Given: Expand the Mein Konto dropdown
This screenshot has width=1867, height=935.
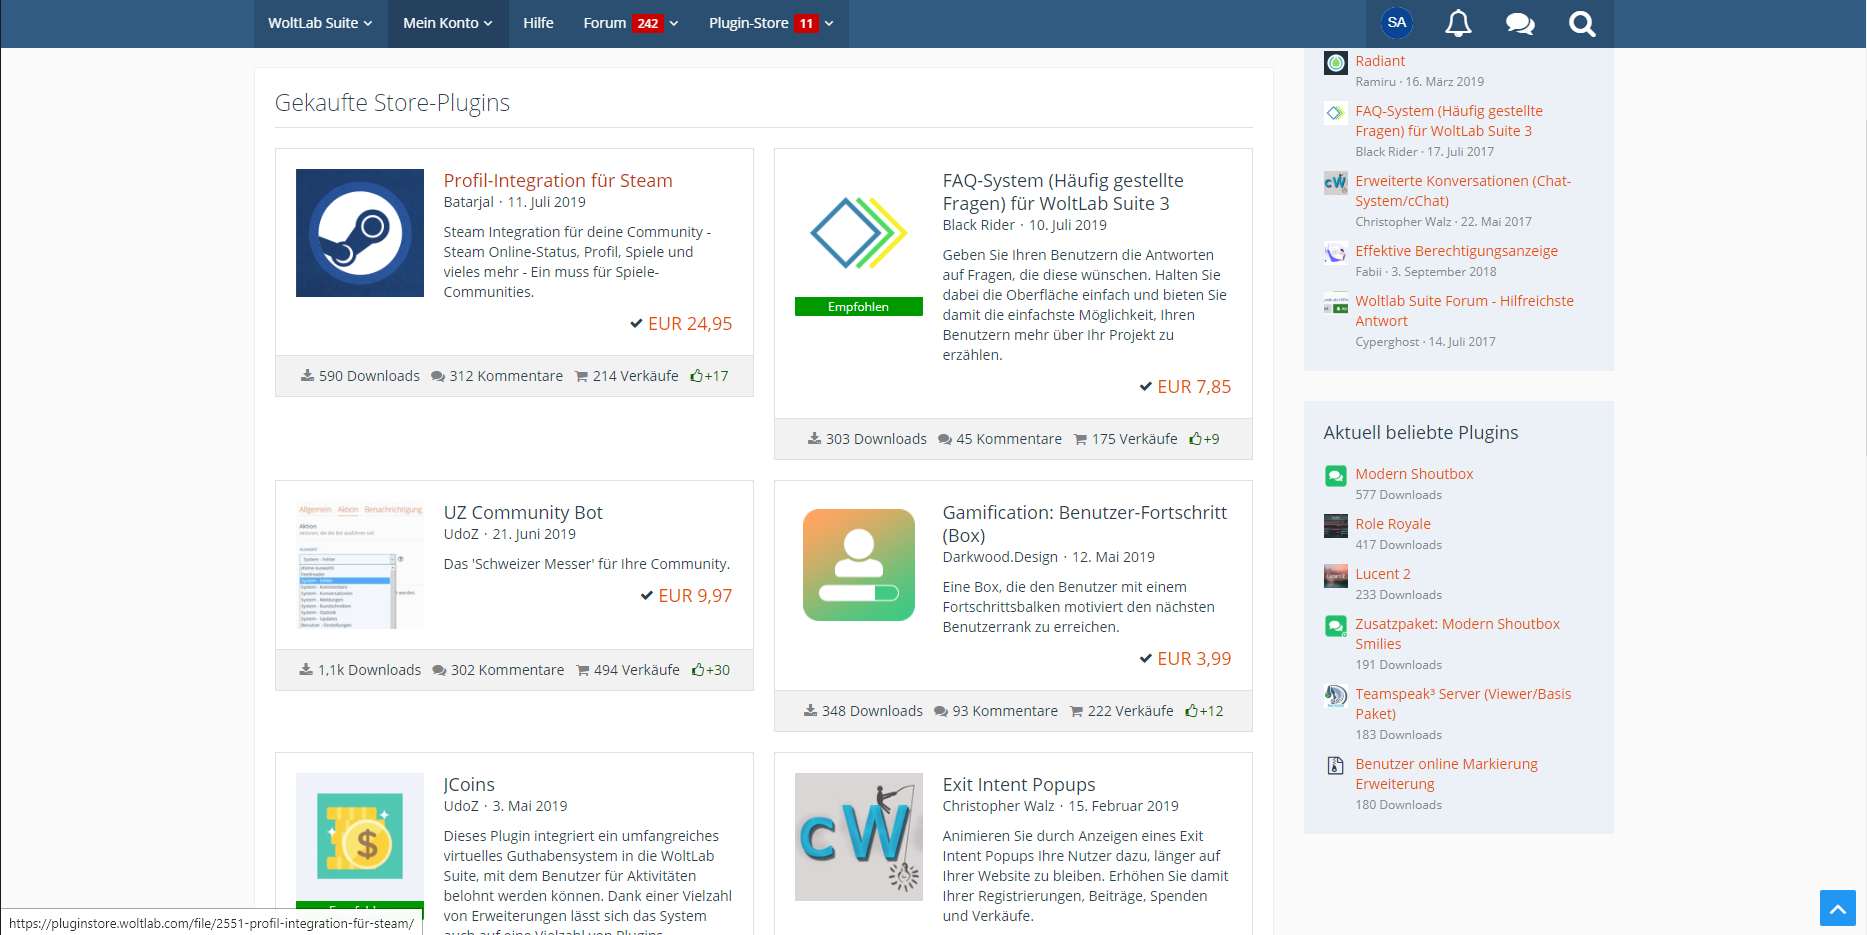Looking at the screenshot, I should 447,23.
